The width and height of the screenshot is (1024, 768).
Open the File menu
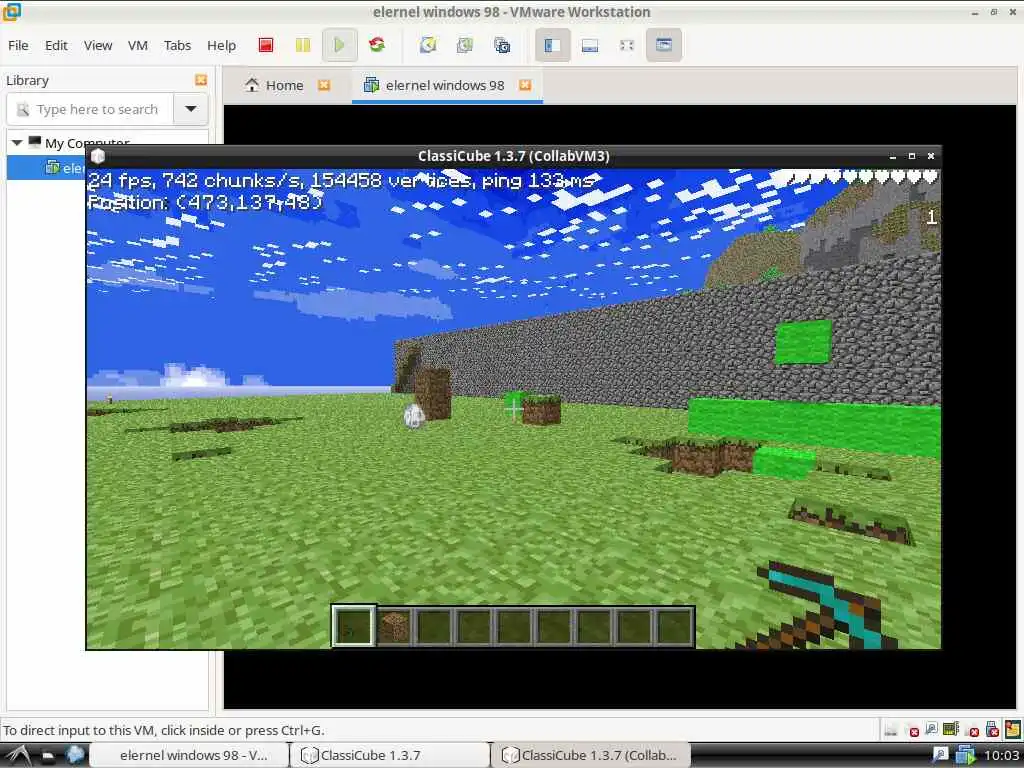[18, 45]
